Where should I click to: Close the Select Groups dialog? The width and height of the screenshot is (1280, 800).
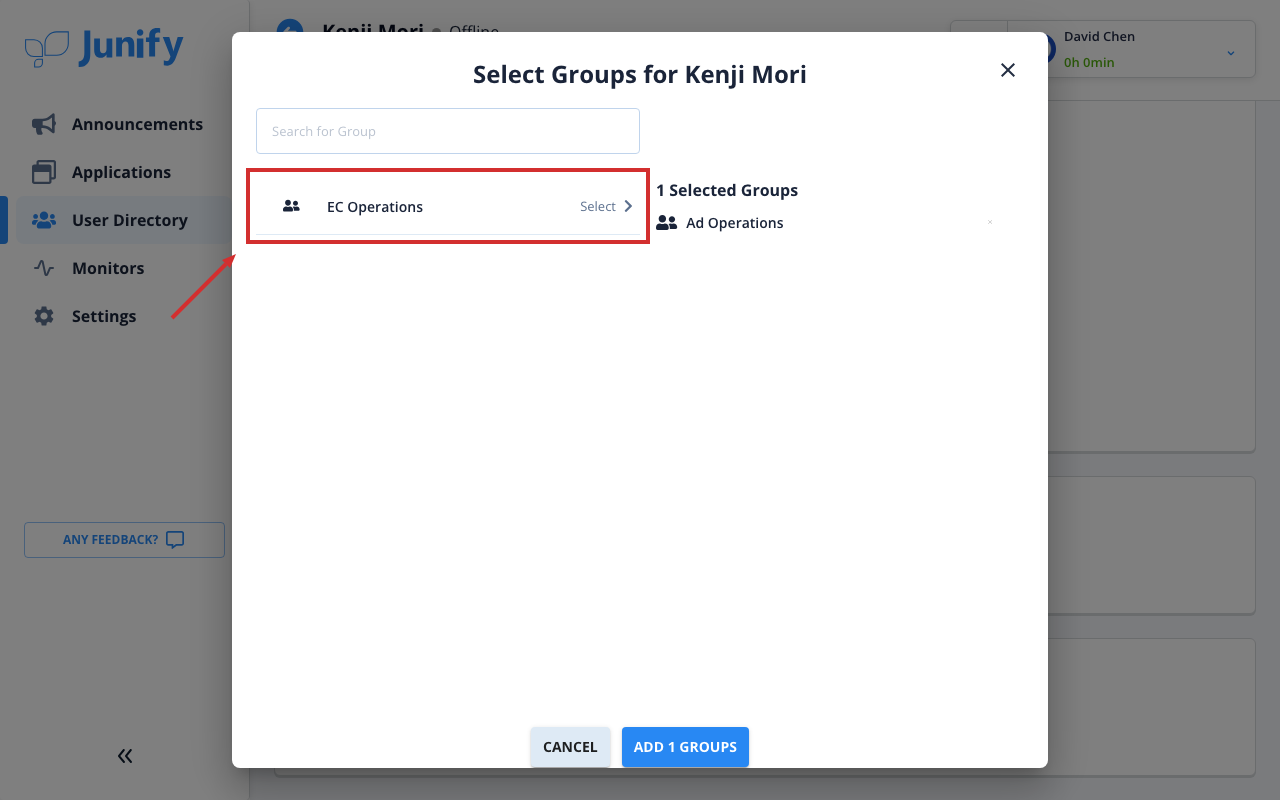click(1008, 70)
